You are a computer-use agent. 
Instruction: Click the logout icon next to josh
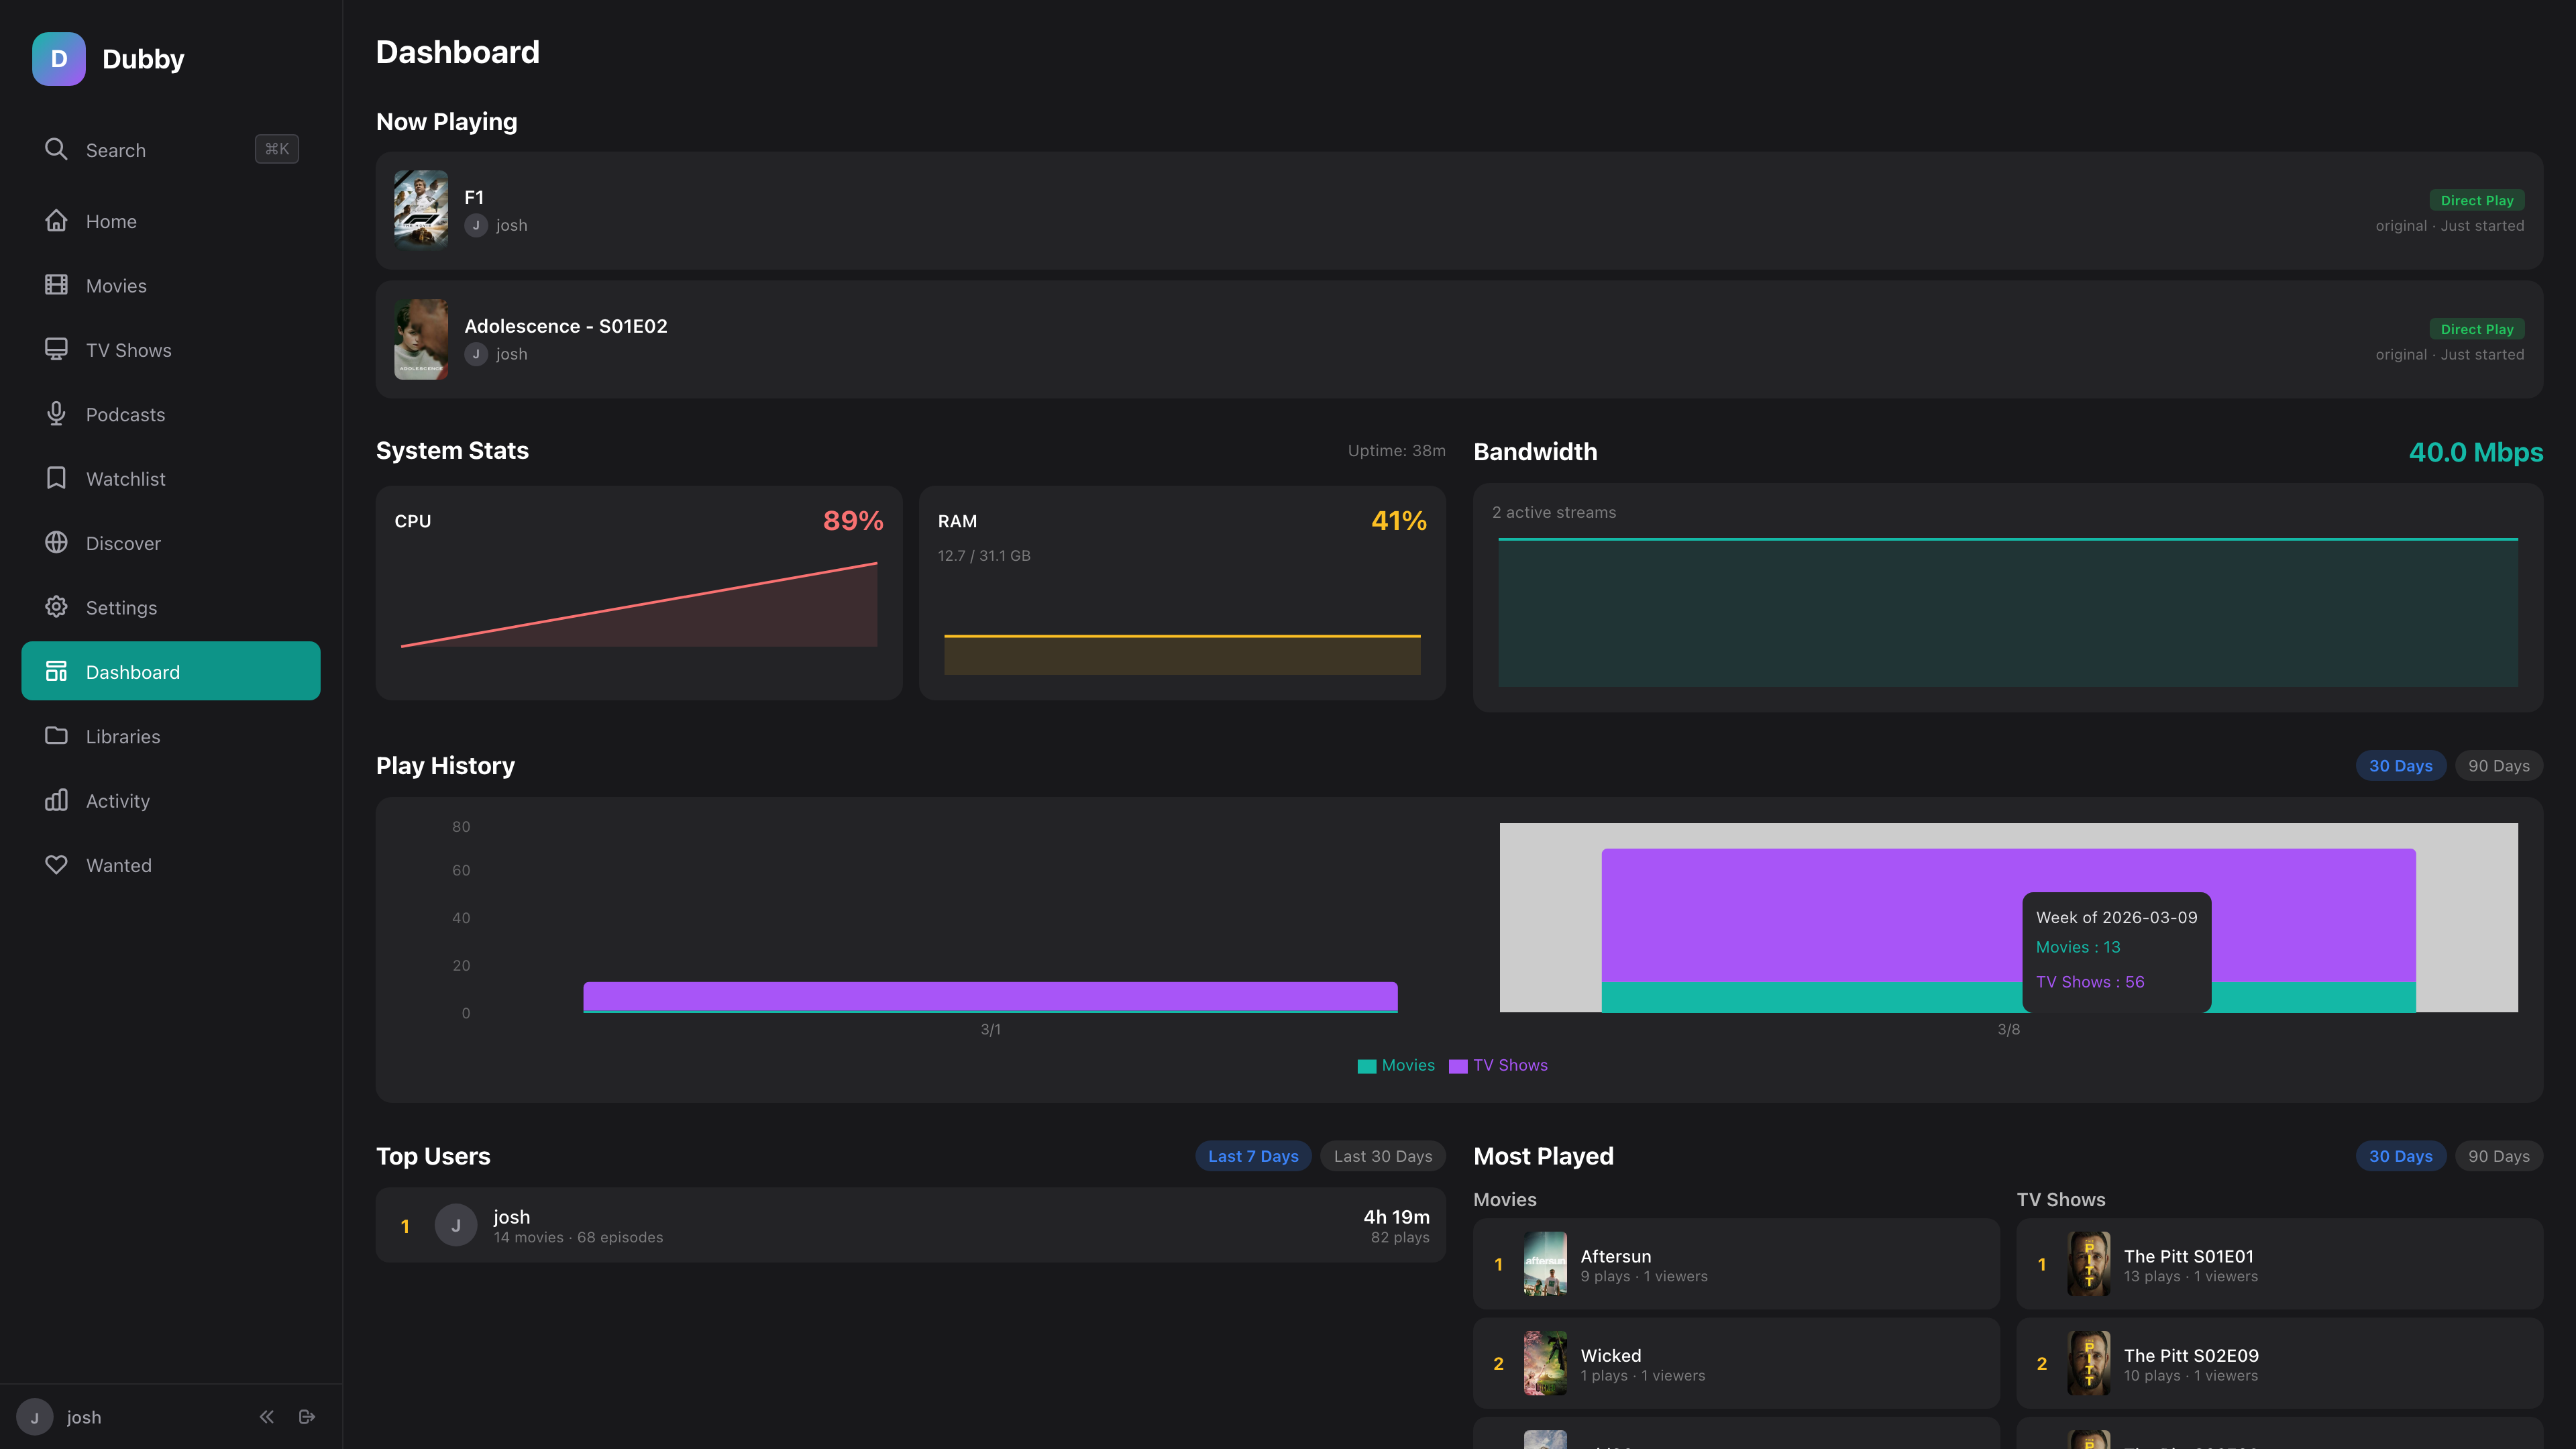click(x=307, y=1416)
